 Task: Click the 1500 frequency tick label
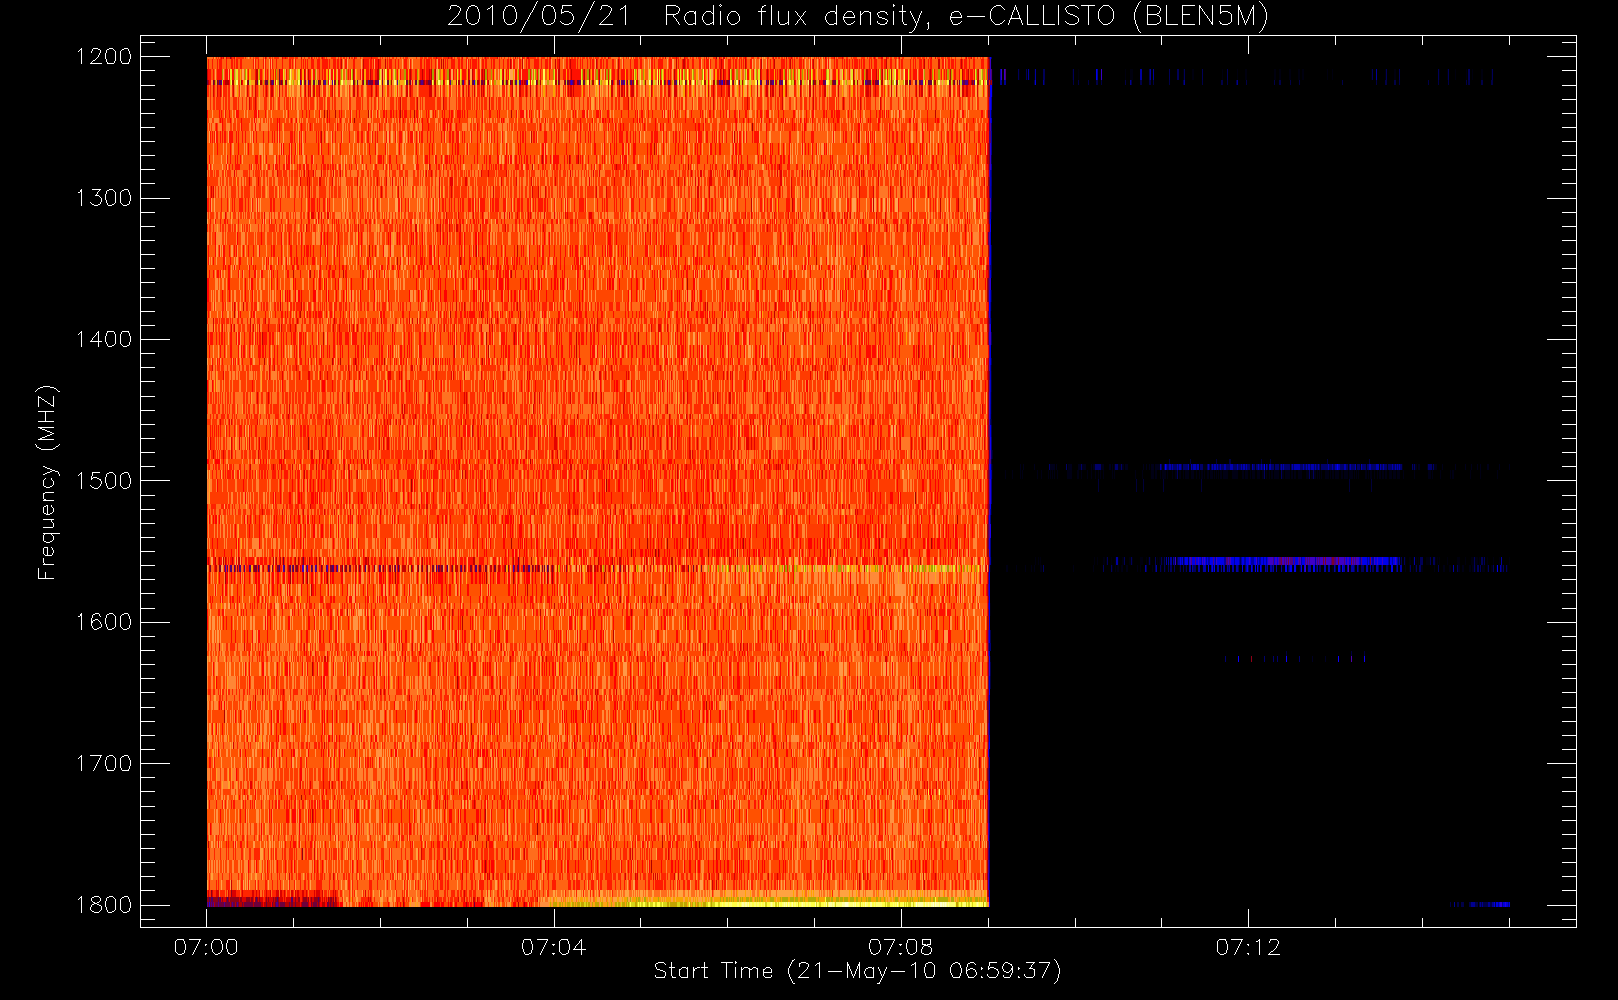tap(105, 481)
